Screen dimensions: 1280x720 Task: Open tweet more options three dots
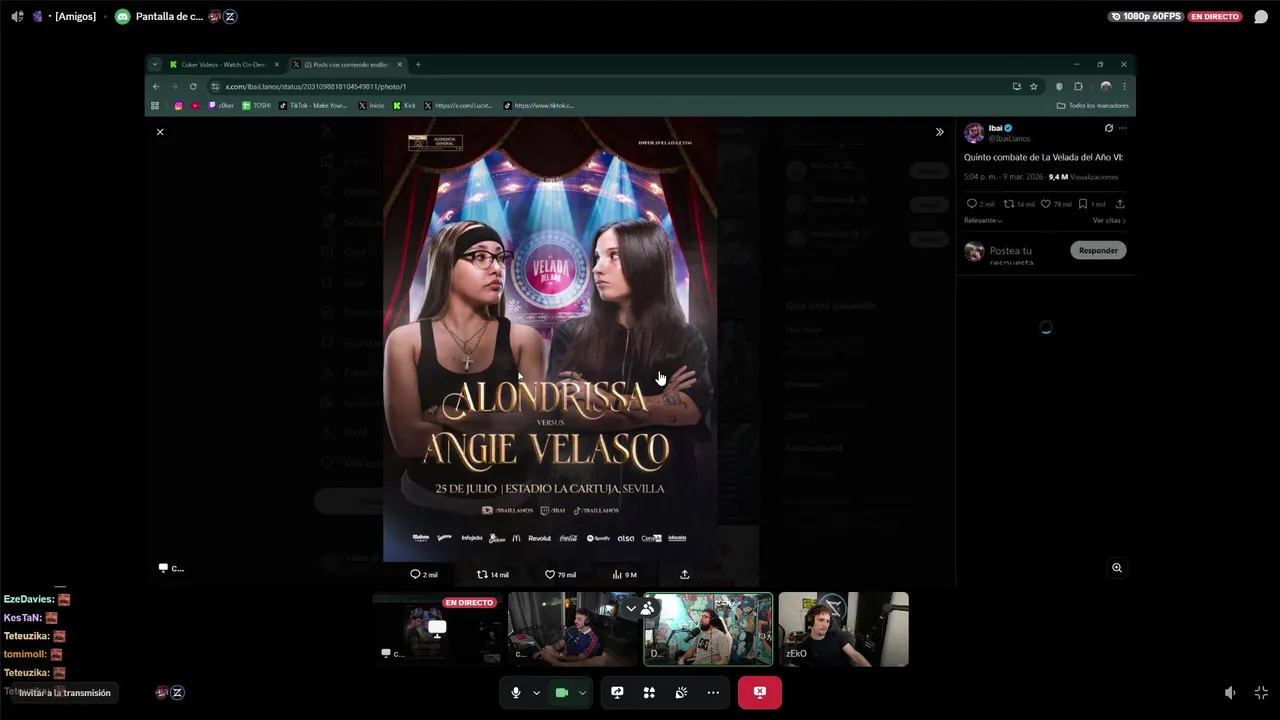point(1122,128)
